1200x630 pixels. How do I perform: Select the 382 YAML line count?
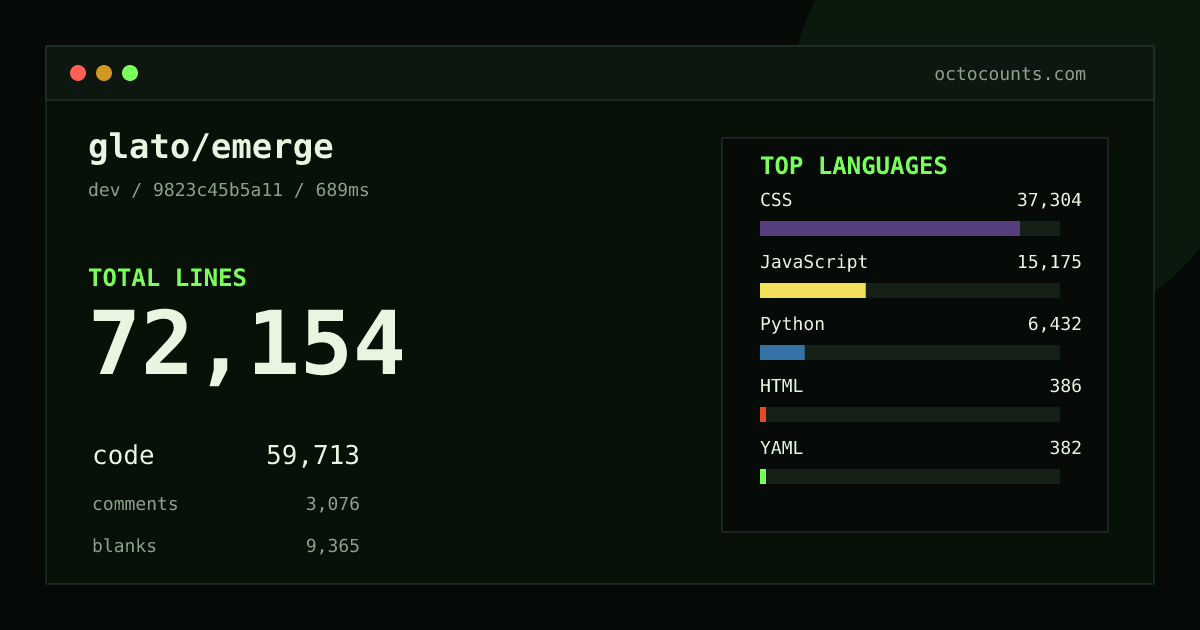[1065, 448]
